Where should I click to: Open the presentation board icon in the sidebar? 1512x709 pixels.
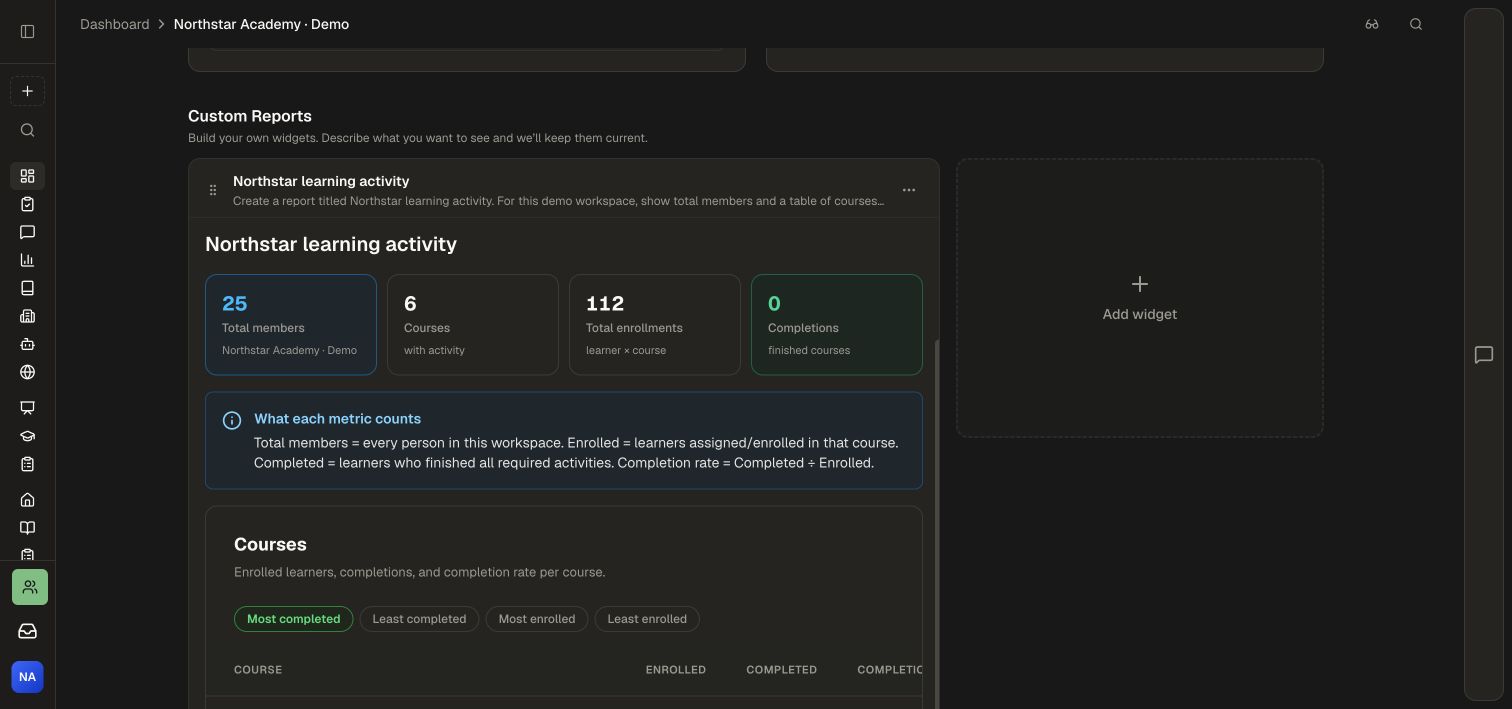click(27, 408)
